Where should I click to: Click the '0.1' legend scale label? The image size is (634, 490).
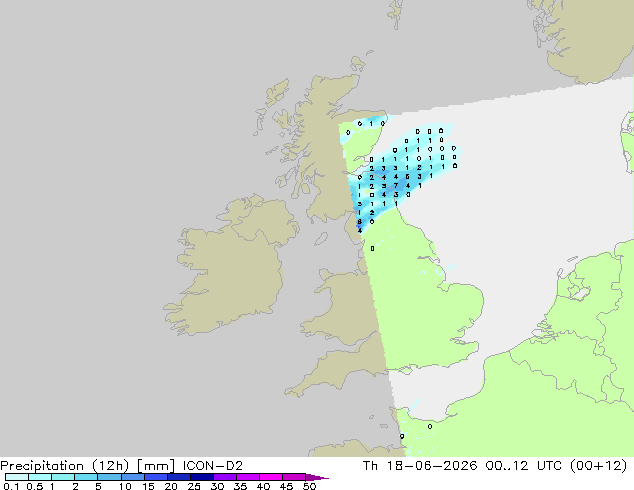[11, 486]
